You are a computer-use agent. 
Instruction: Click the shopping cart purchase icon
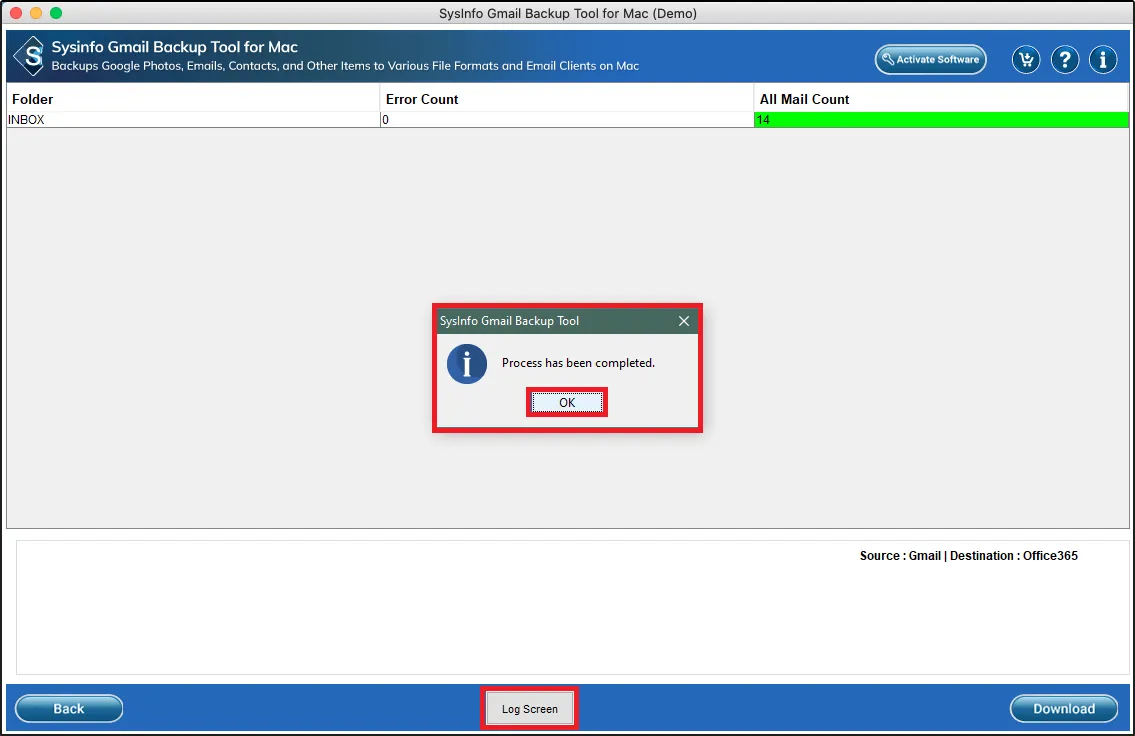coord(1026,59)
